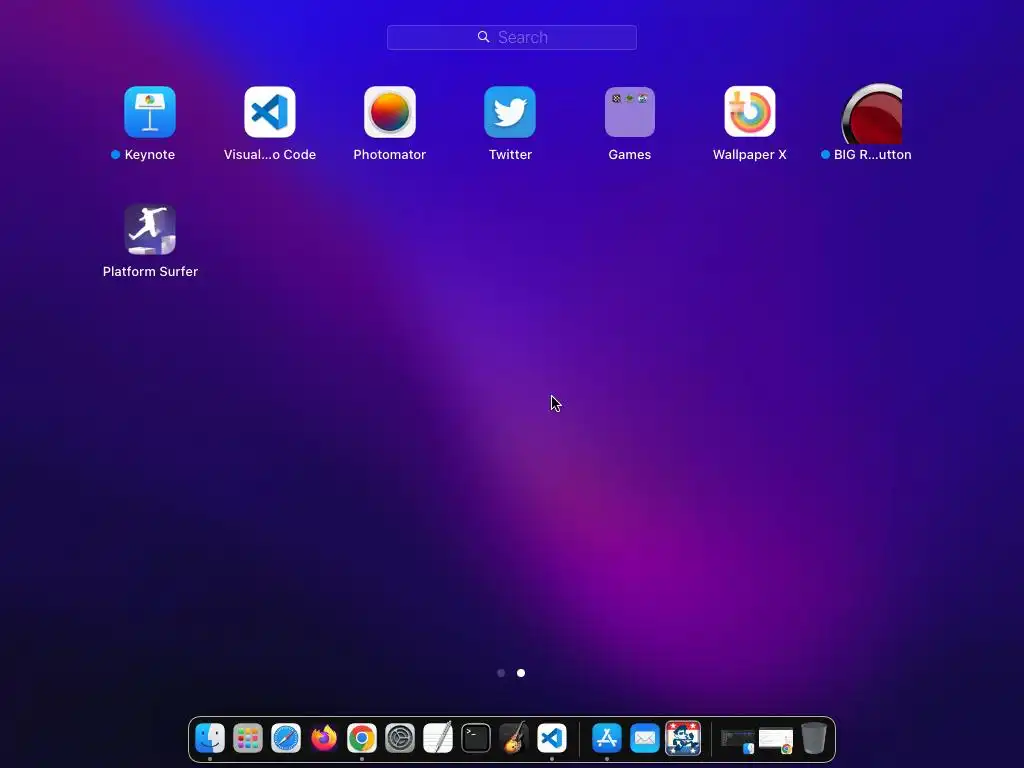
Task: Click the Launchpad icon in Dock
Action: 248,739
